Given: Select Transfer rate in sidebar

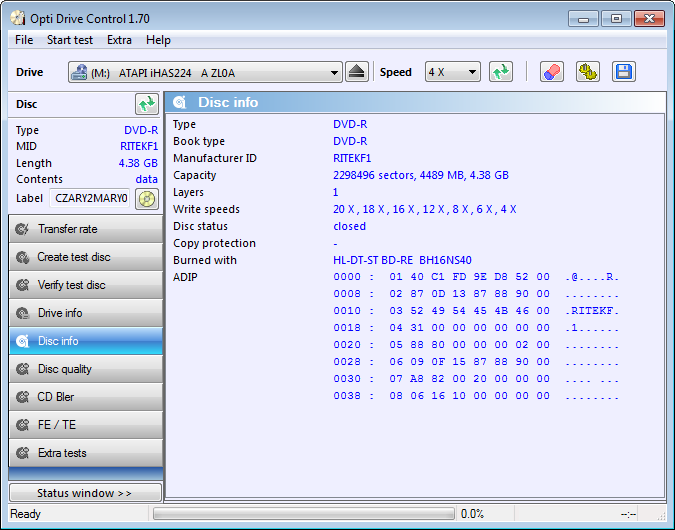Looking at the screenshot, I should pos(86,229).
